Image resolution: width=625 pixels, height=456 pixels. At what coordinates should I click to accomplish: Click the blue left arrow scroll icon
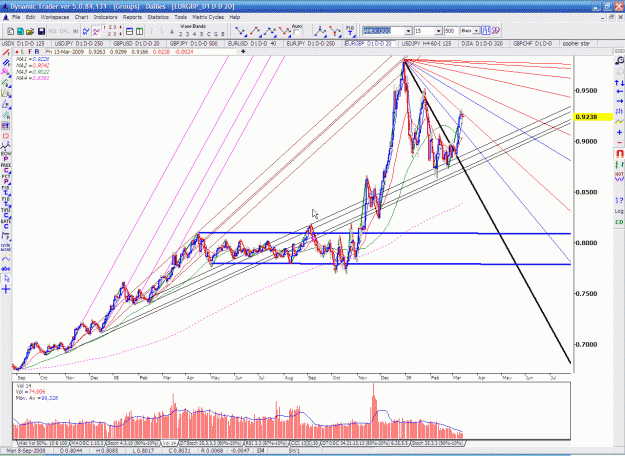click(619, 92)
